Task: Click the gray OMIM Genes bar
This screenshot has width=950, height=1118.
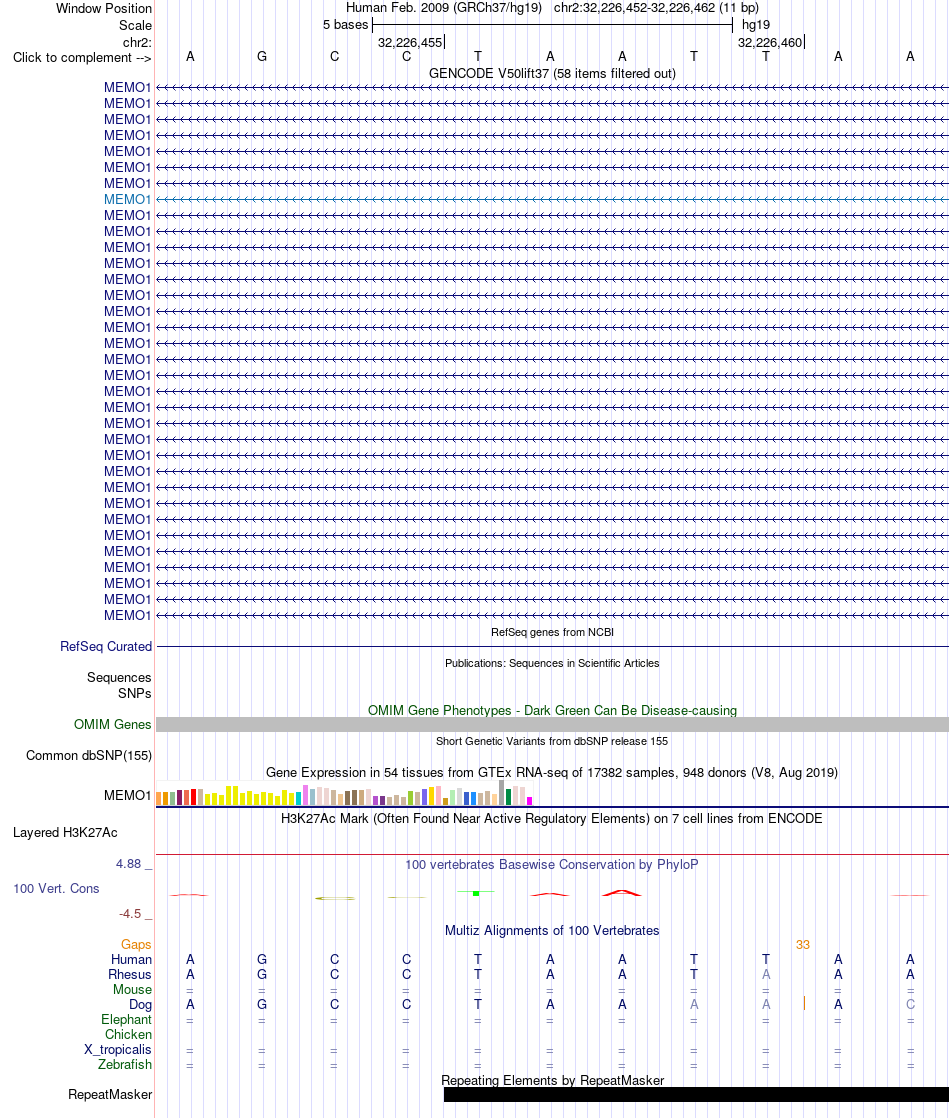Action: (x=552, y=724)
